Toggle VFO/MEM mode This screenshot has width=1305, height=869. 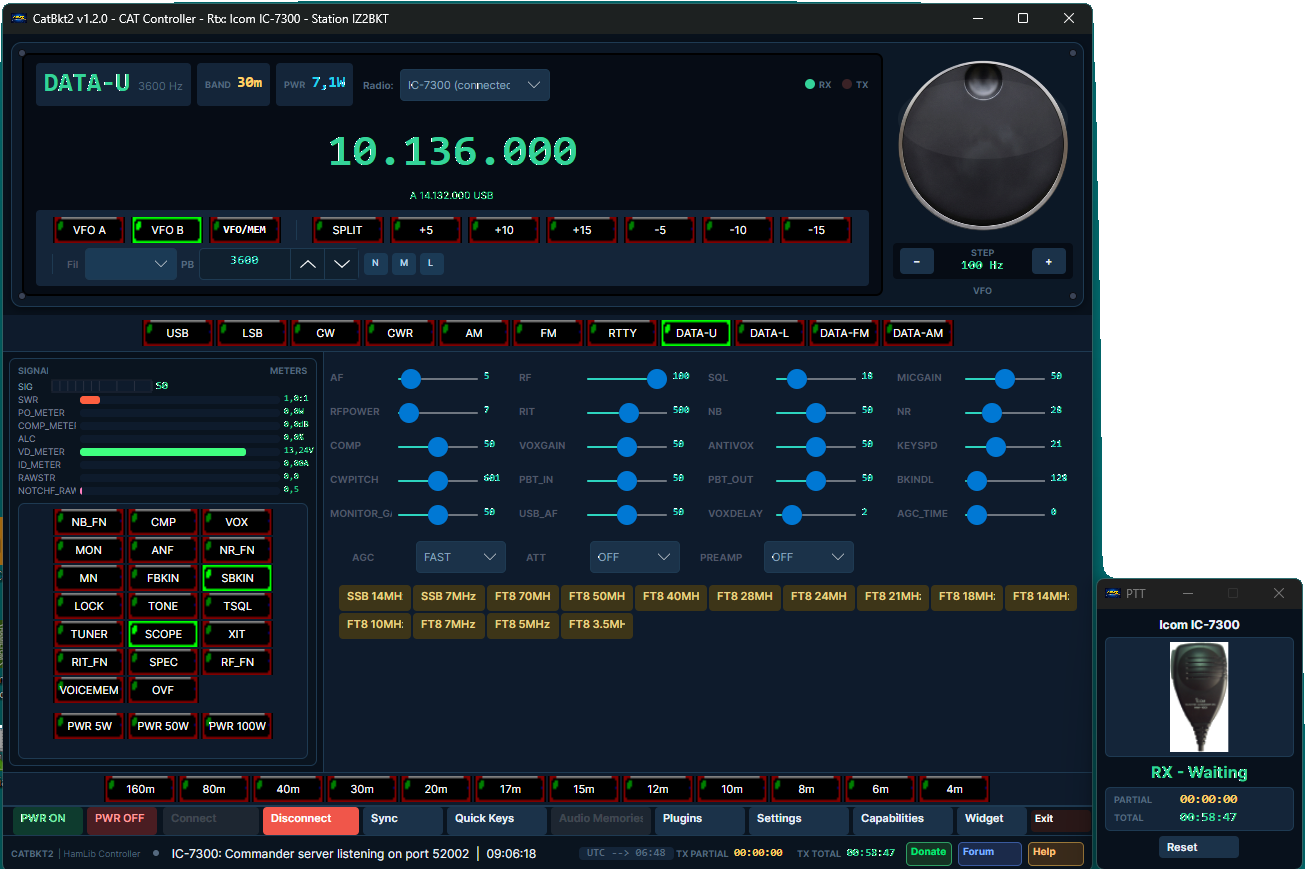[x=245, y=230]
